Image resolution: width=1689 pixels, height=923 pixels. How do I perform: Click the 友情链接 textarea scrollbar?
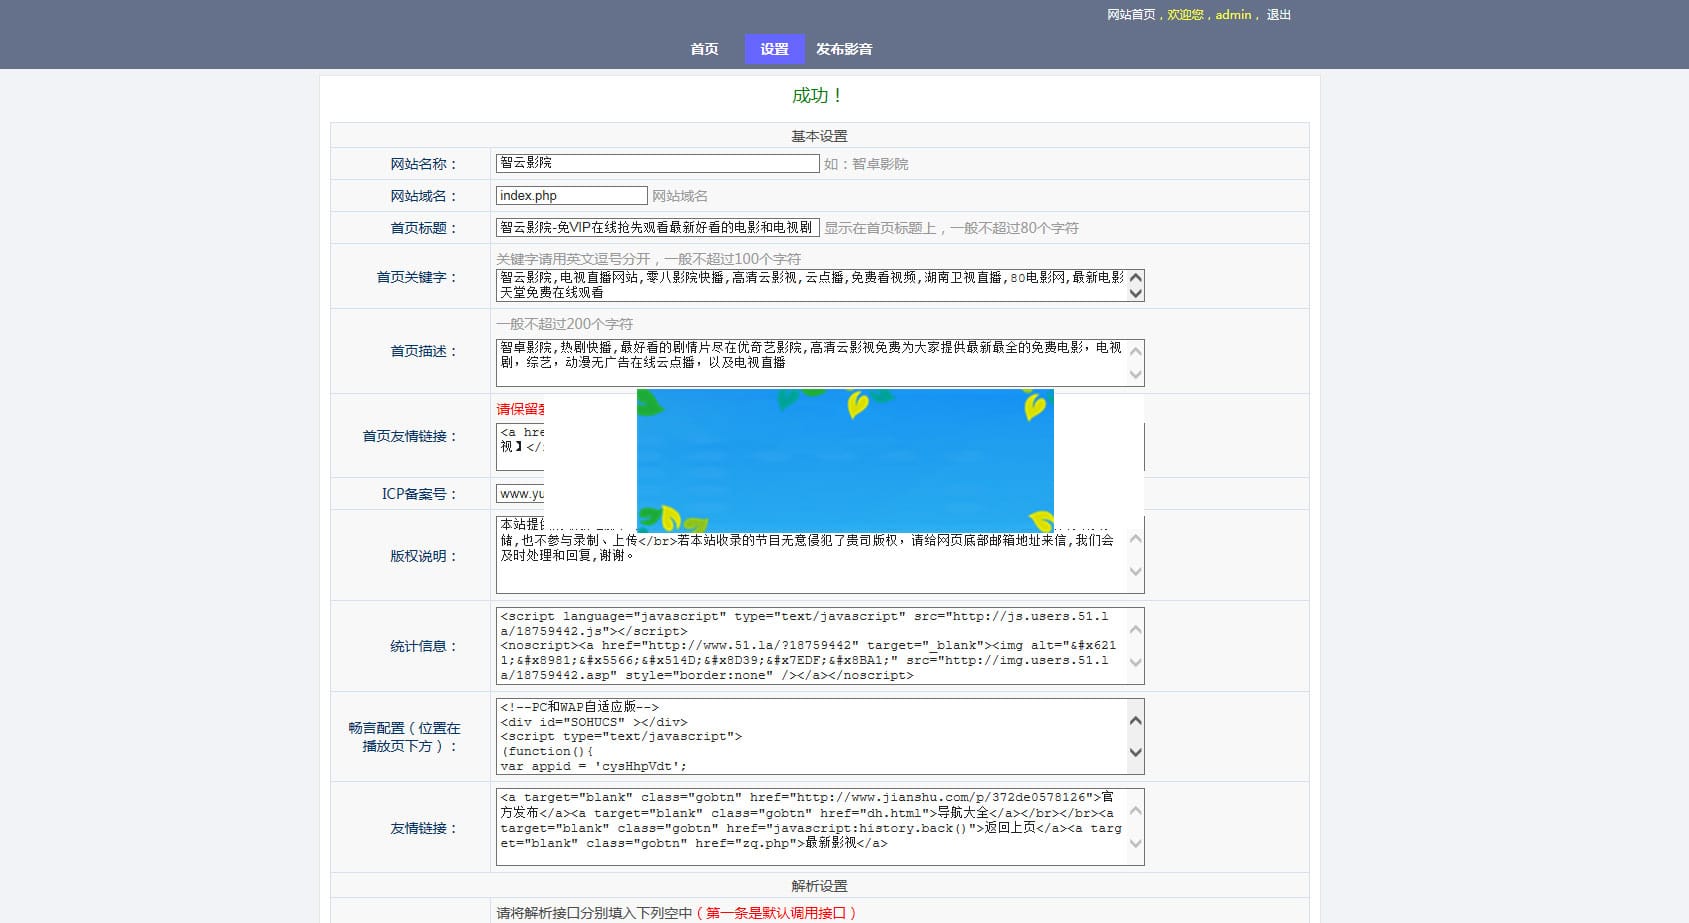[1135, 826]
